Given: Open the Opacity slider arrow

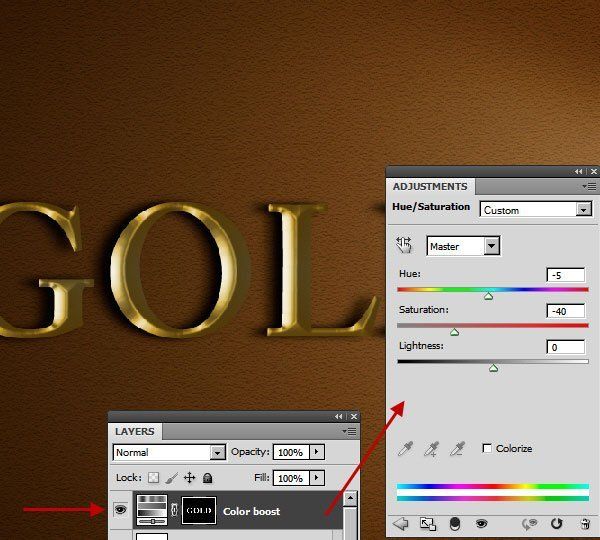Looking at the screenshot, I should point(316,452).
